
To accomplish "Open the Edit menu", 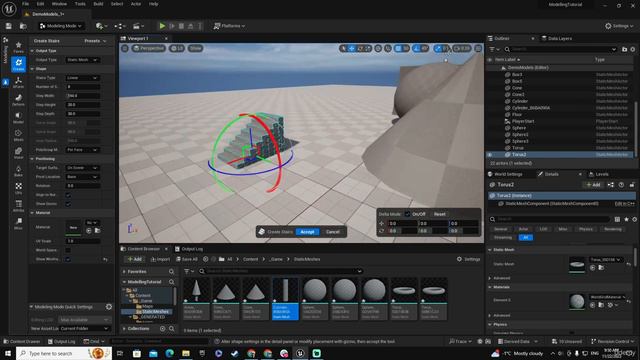I will click(40, 4).
